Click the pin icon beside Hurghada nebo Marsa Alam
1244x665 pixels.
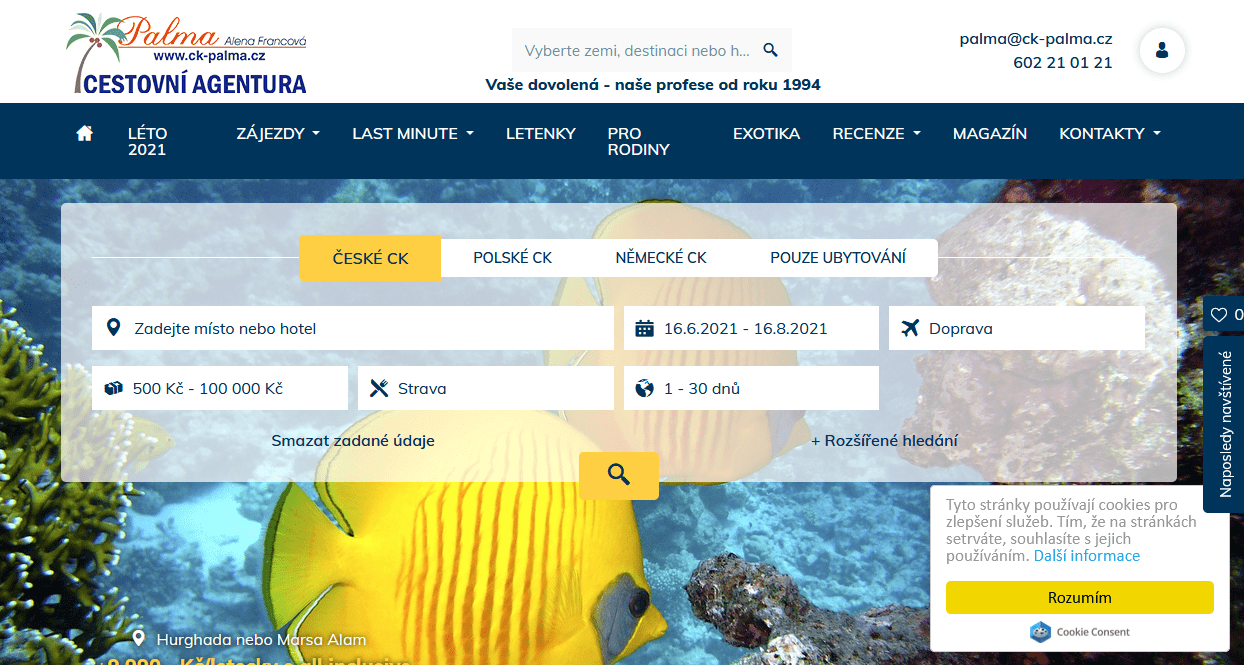139,639
